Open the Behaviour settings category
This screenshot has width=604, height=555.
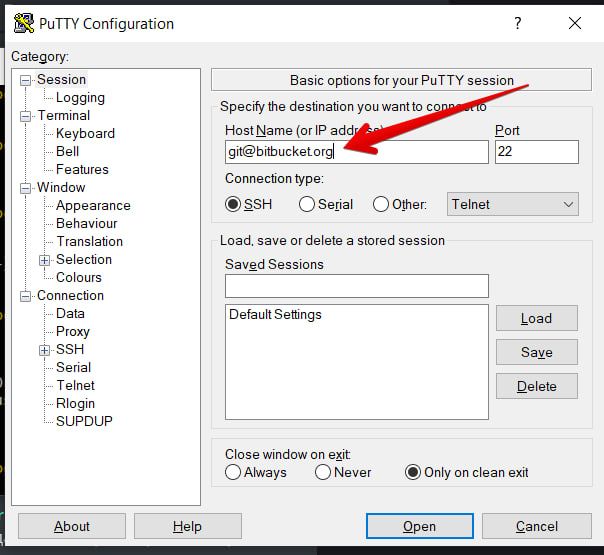86,223
